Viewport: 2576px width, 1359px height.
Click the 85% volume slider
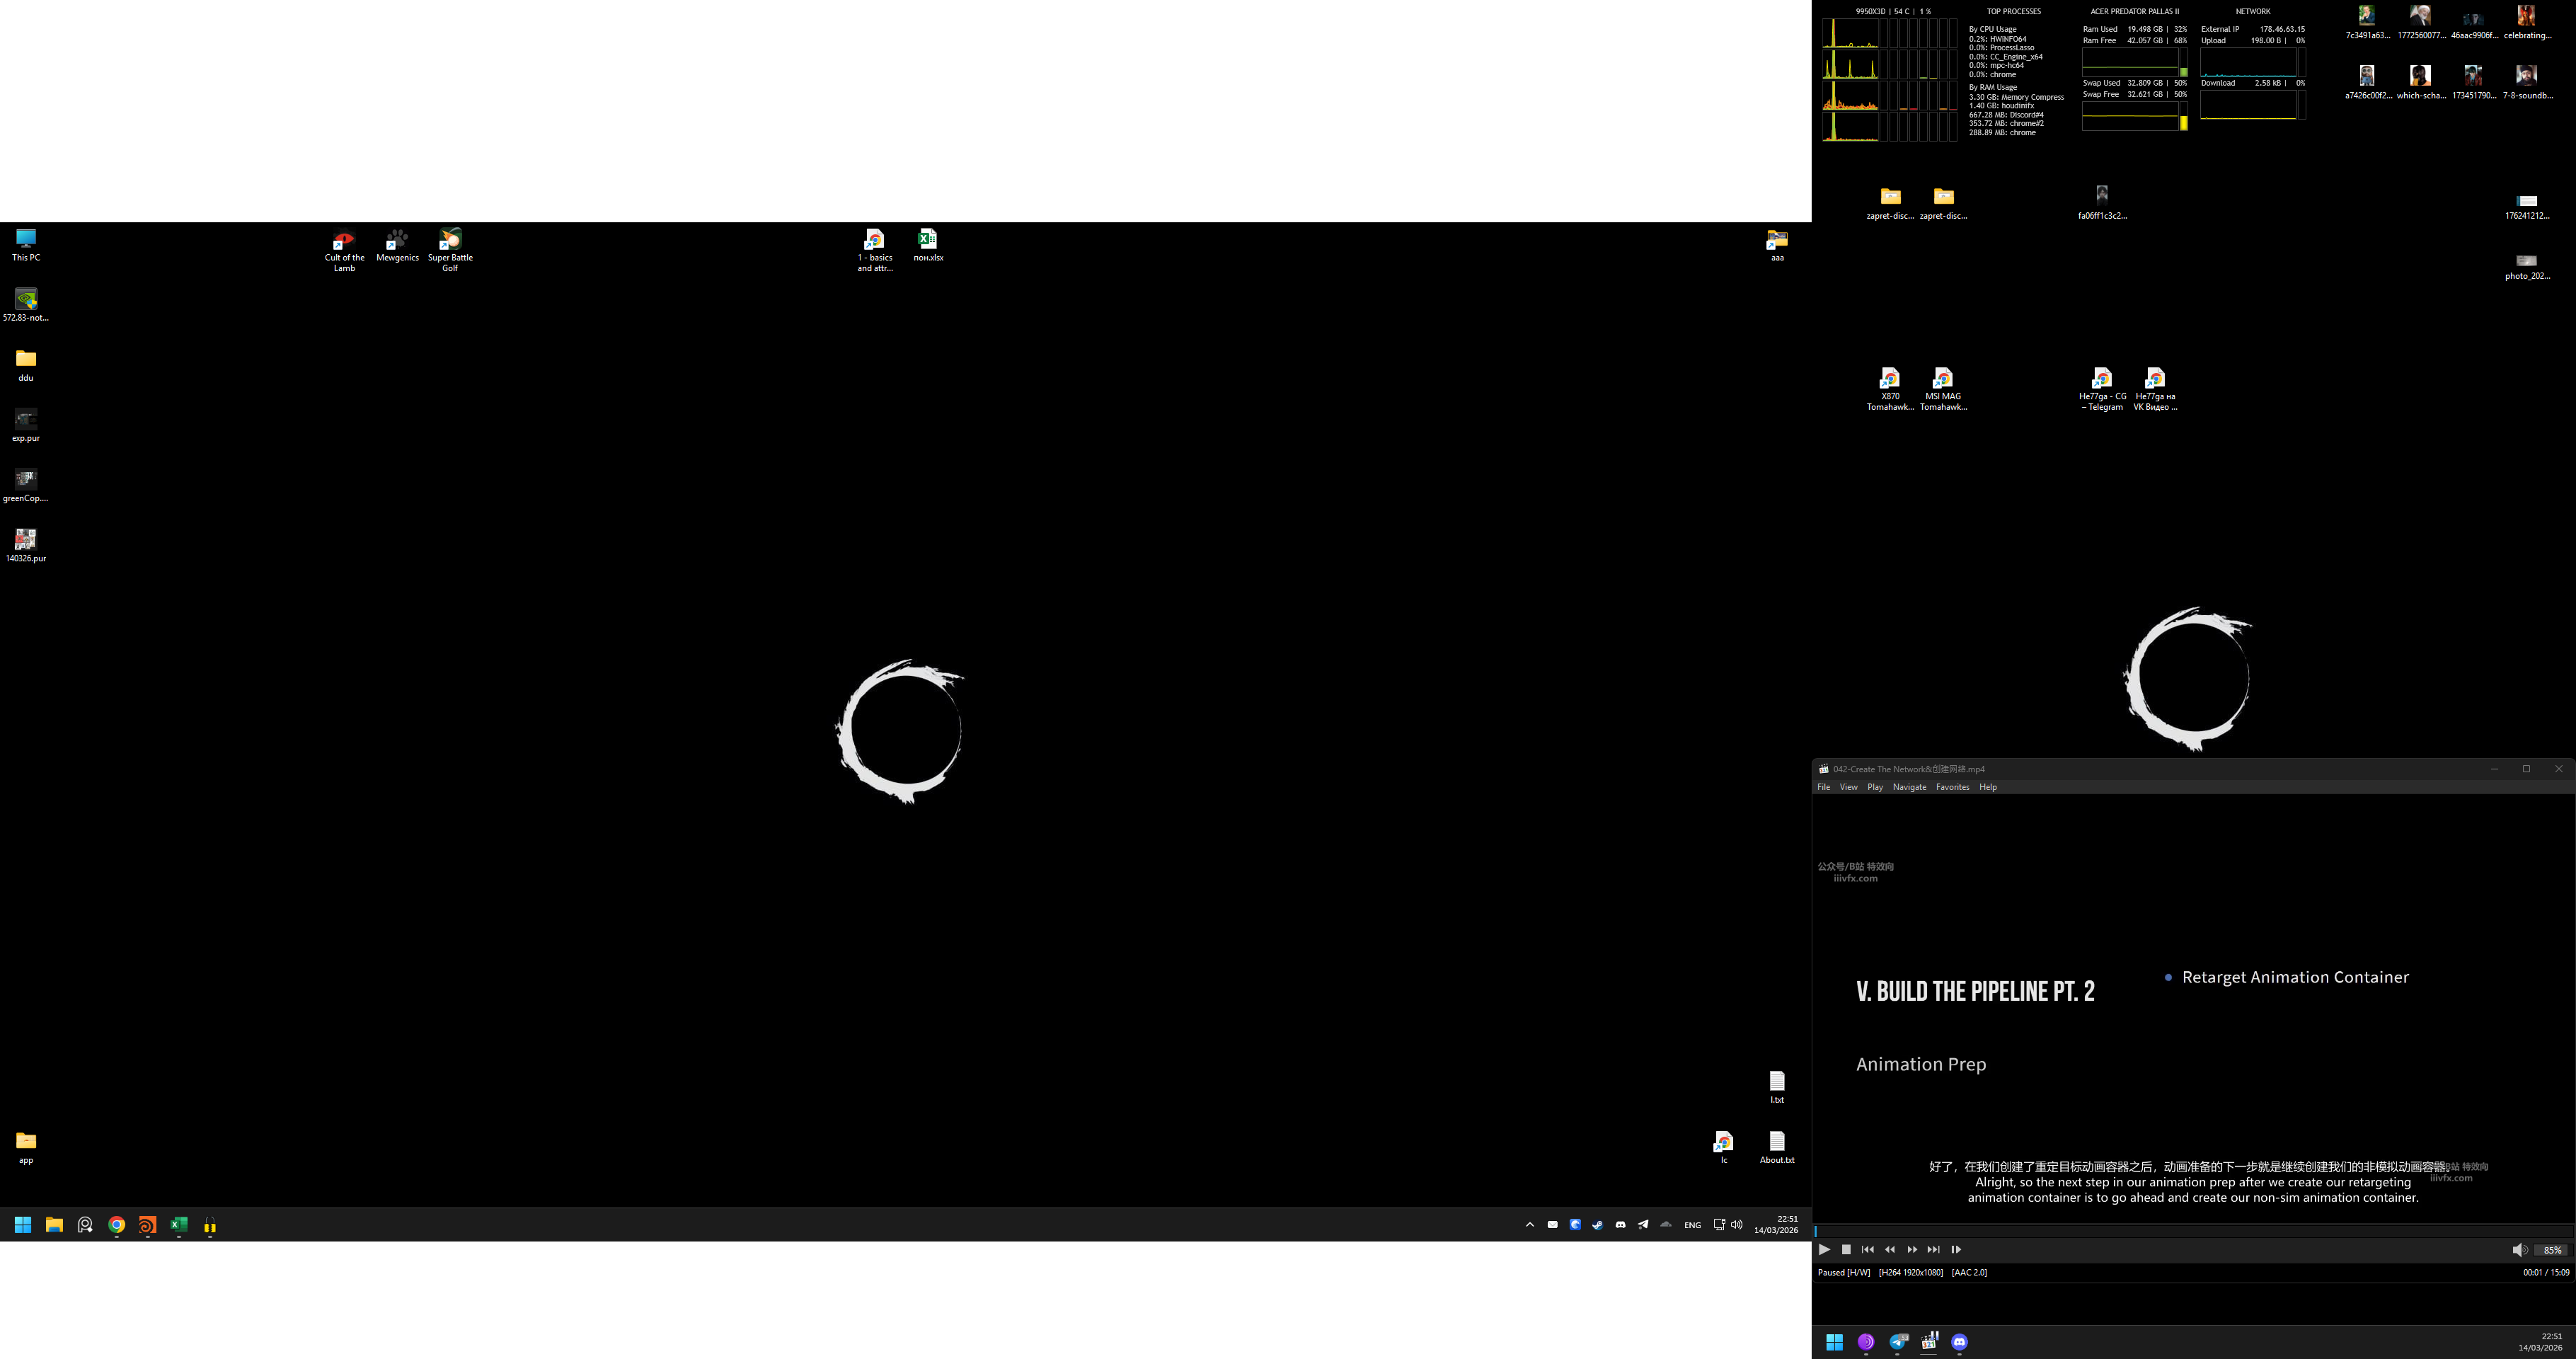pyautogui.click(x=2552, y=1250)
